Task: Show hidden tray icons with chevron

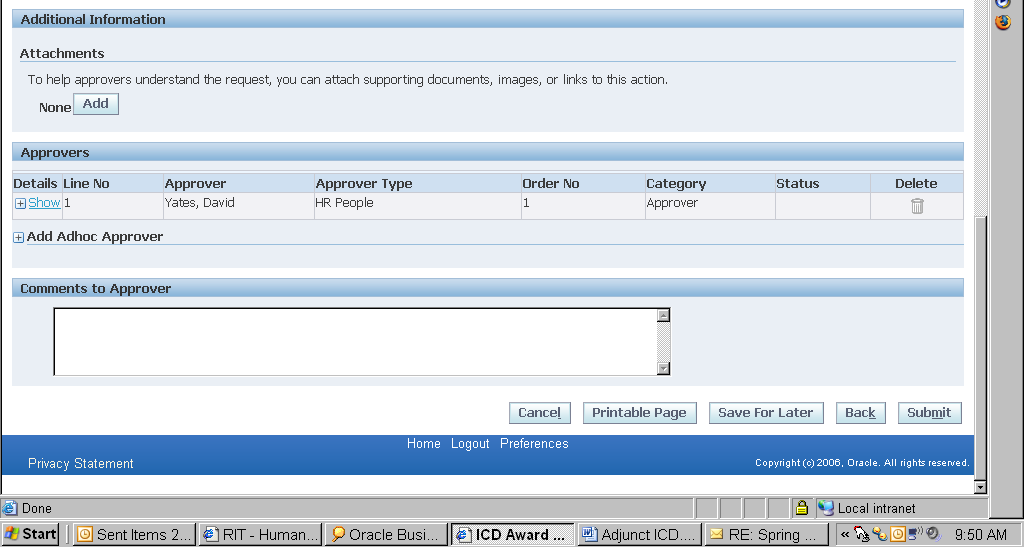Action: click(844, 534)
